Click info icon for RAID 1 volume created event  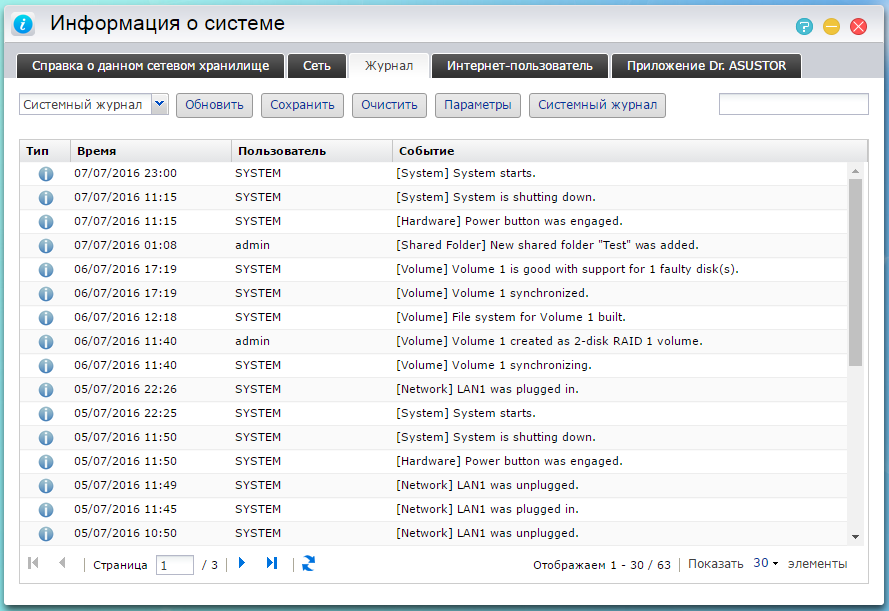click(x=45, y=342)
